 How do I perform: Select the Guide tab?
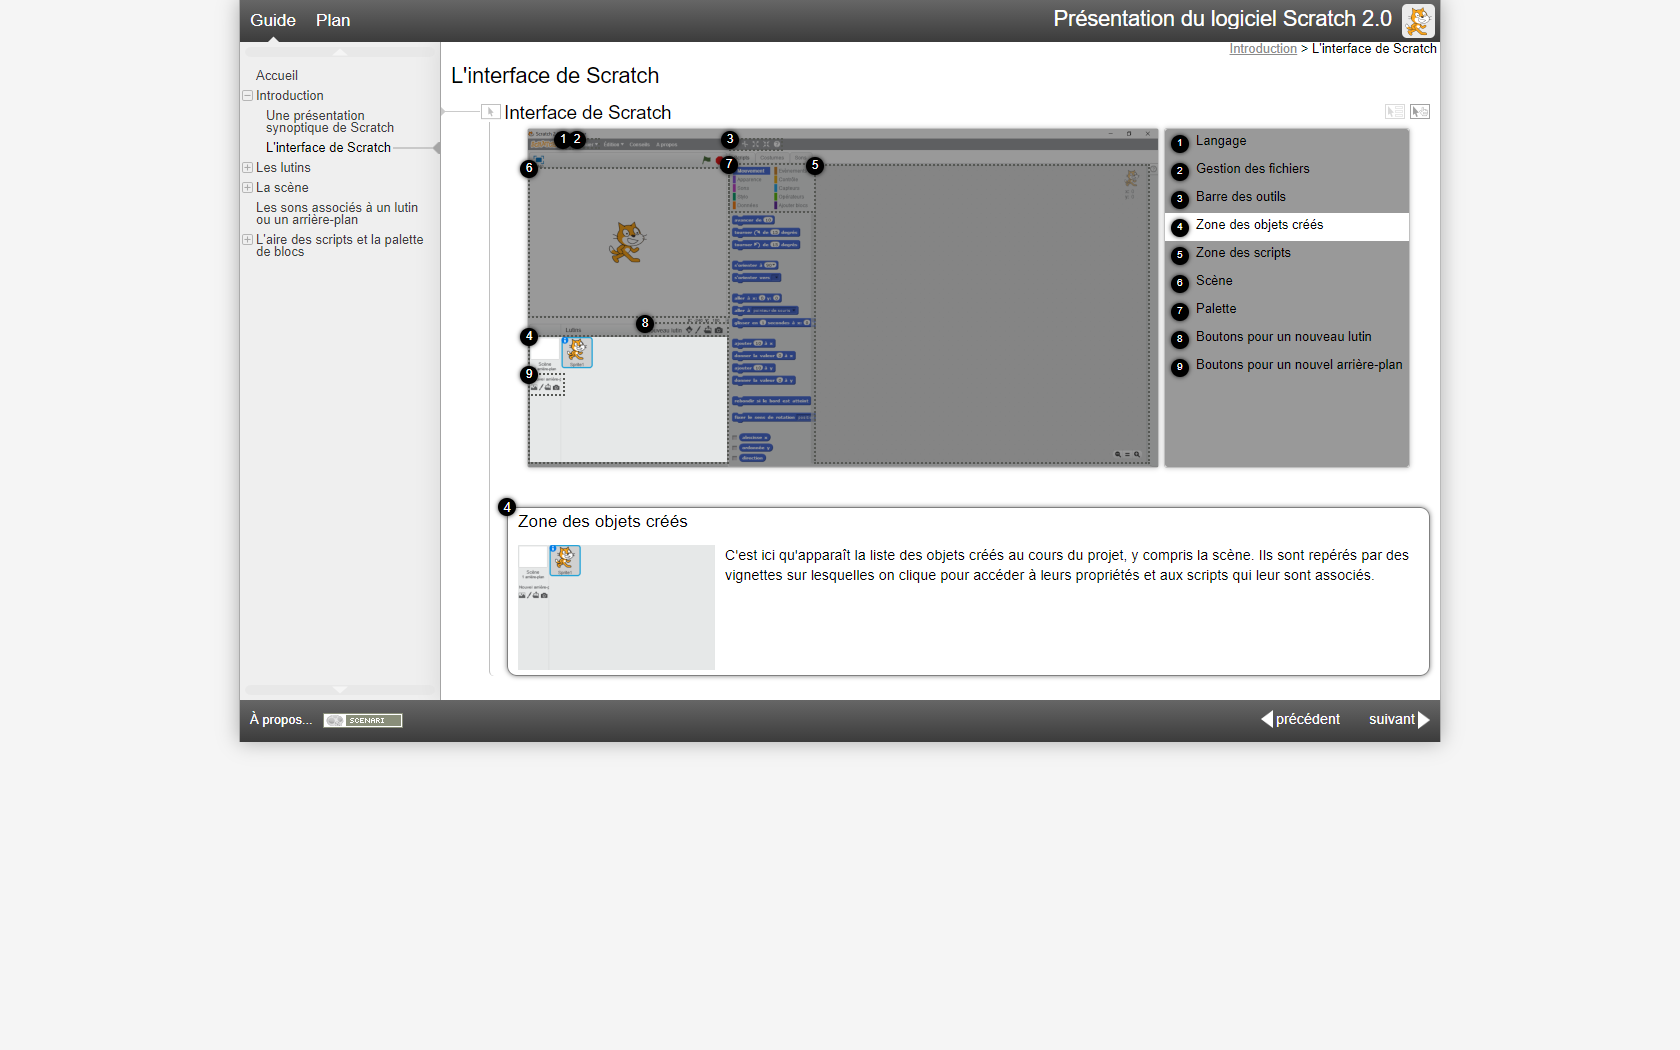tap(272, 21)
